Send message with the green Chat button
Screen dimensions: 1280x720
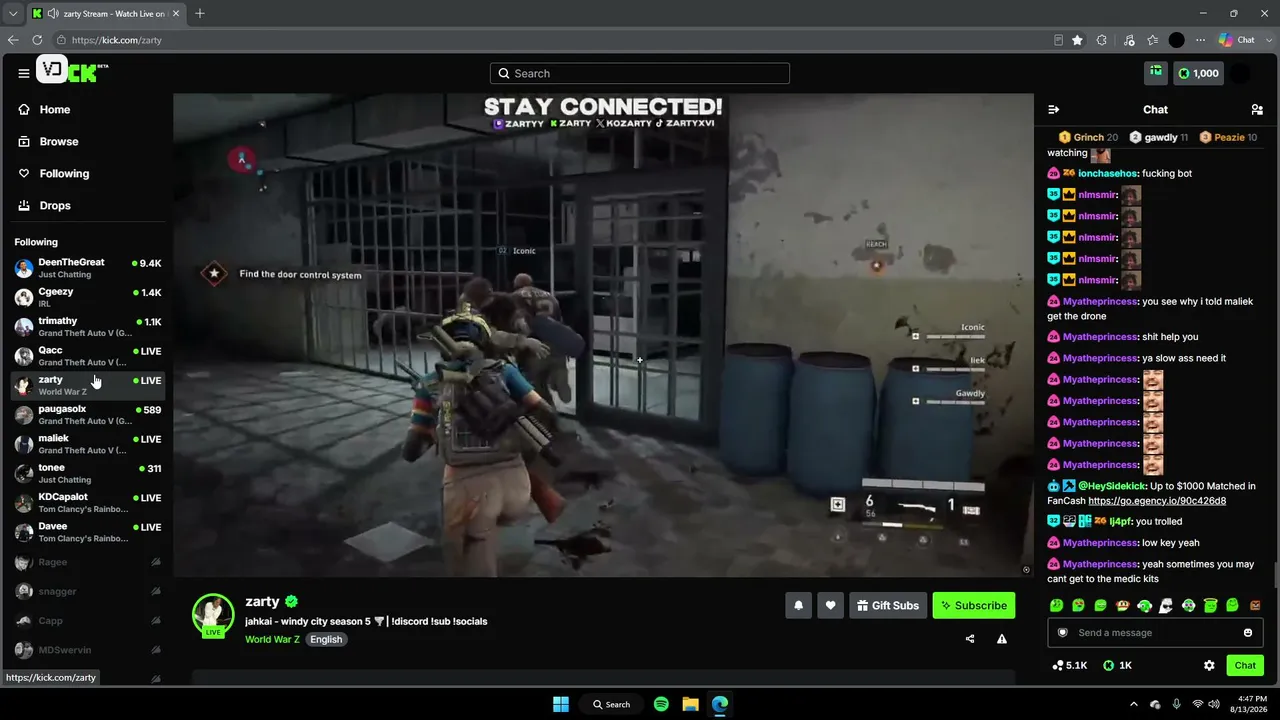1245,665
